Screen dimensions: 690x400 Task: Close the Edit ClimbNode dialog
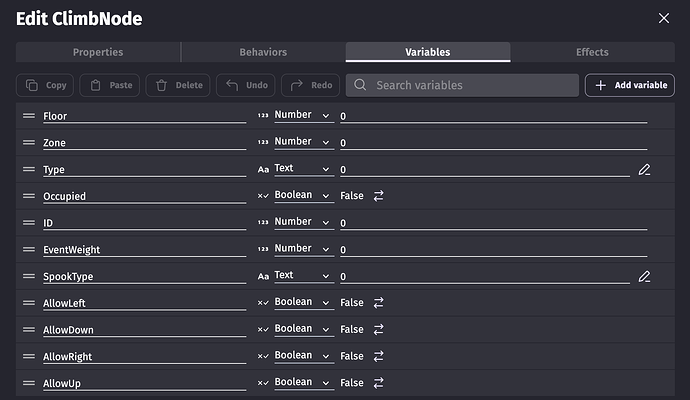point(664,18)
